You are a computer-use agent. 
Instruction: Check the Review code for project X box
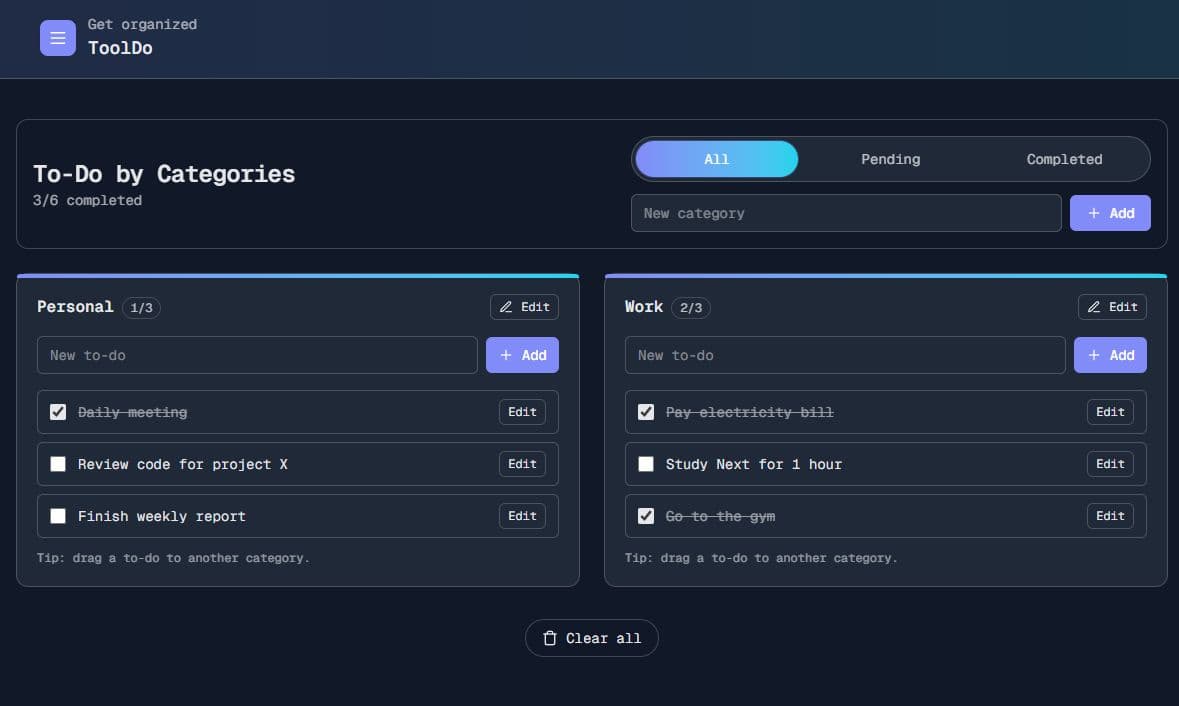click(58, 464)
